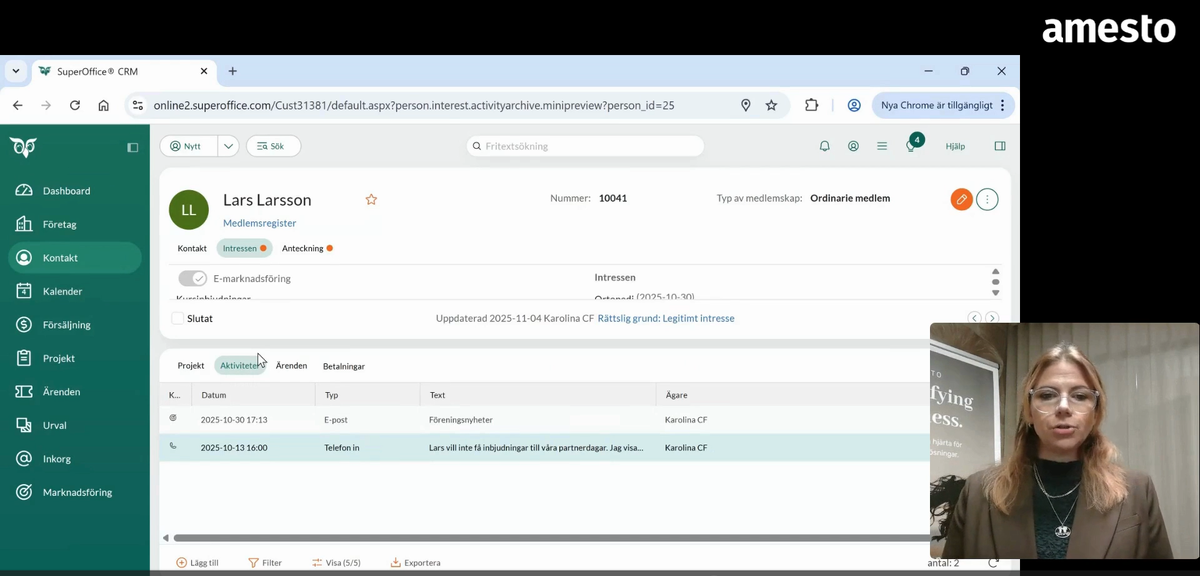Viewport: 1200px width, 576px height.
Task: Open the Rättslig grund: Legitimt intresse link
Action: click(666, 318)
